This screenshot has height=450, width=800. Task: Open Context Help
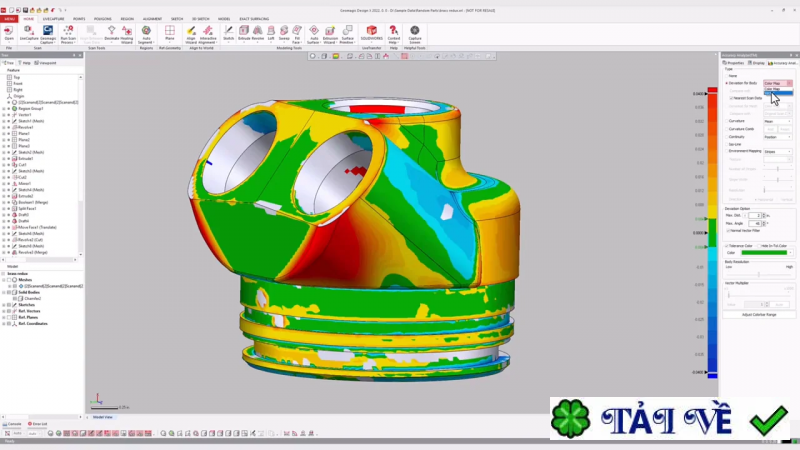pyautogui.click(x=393, y=34)
